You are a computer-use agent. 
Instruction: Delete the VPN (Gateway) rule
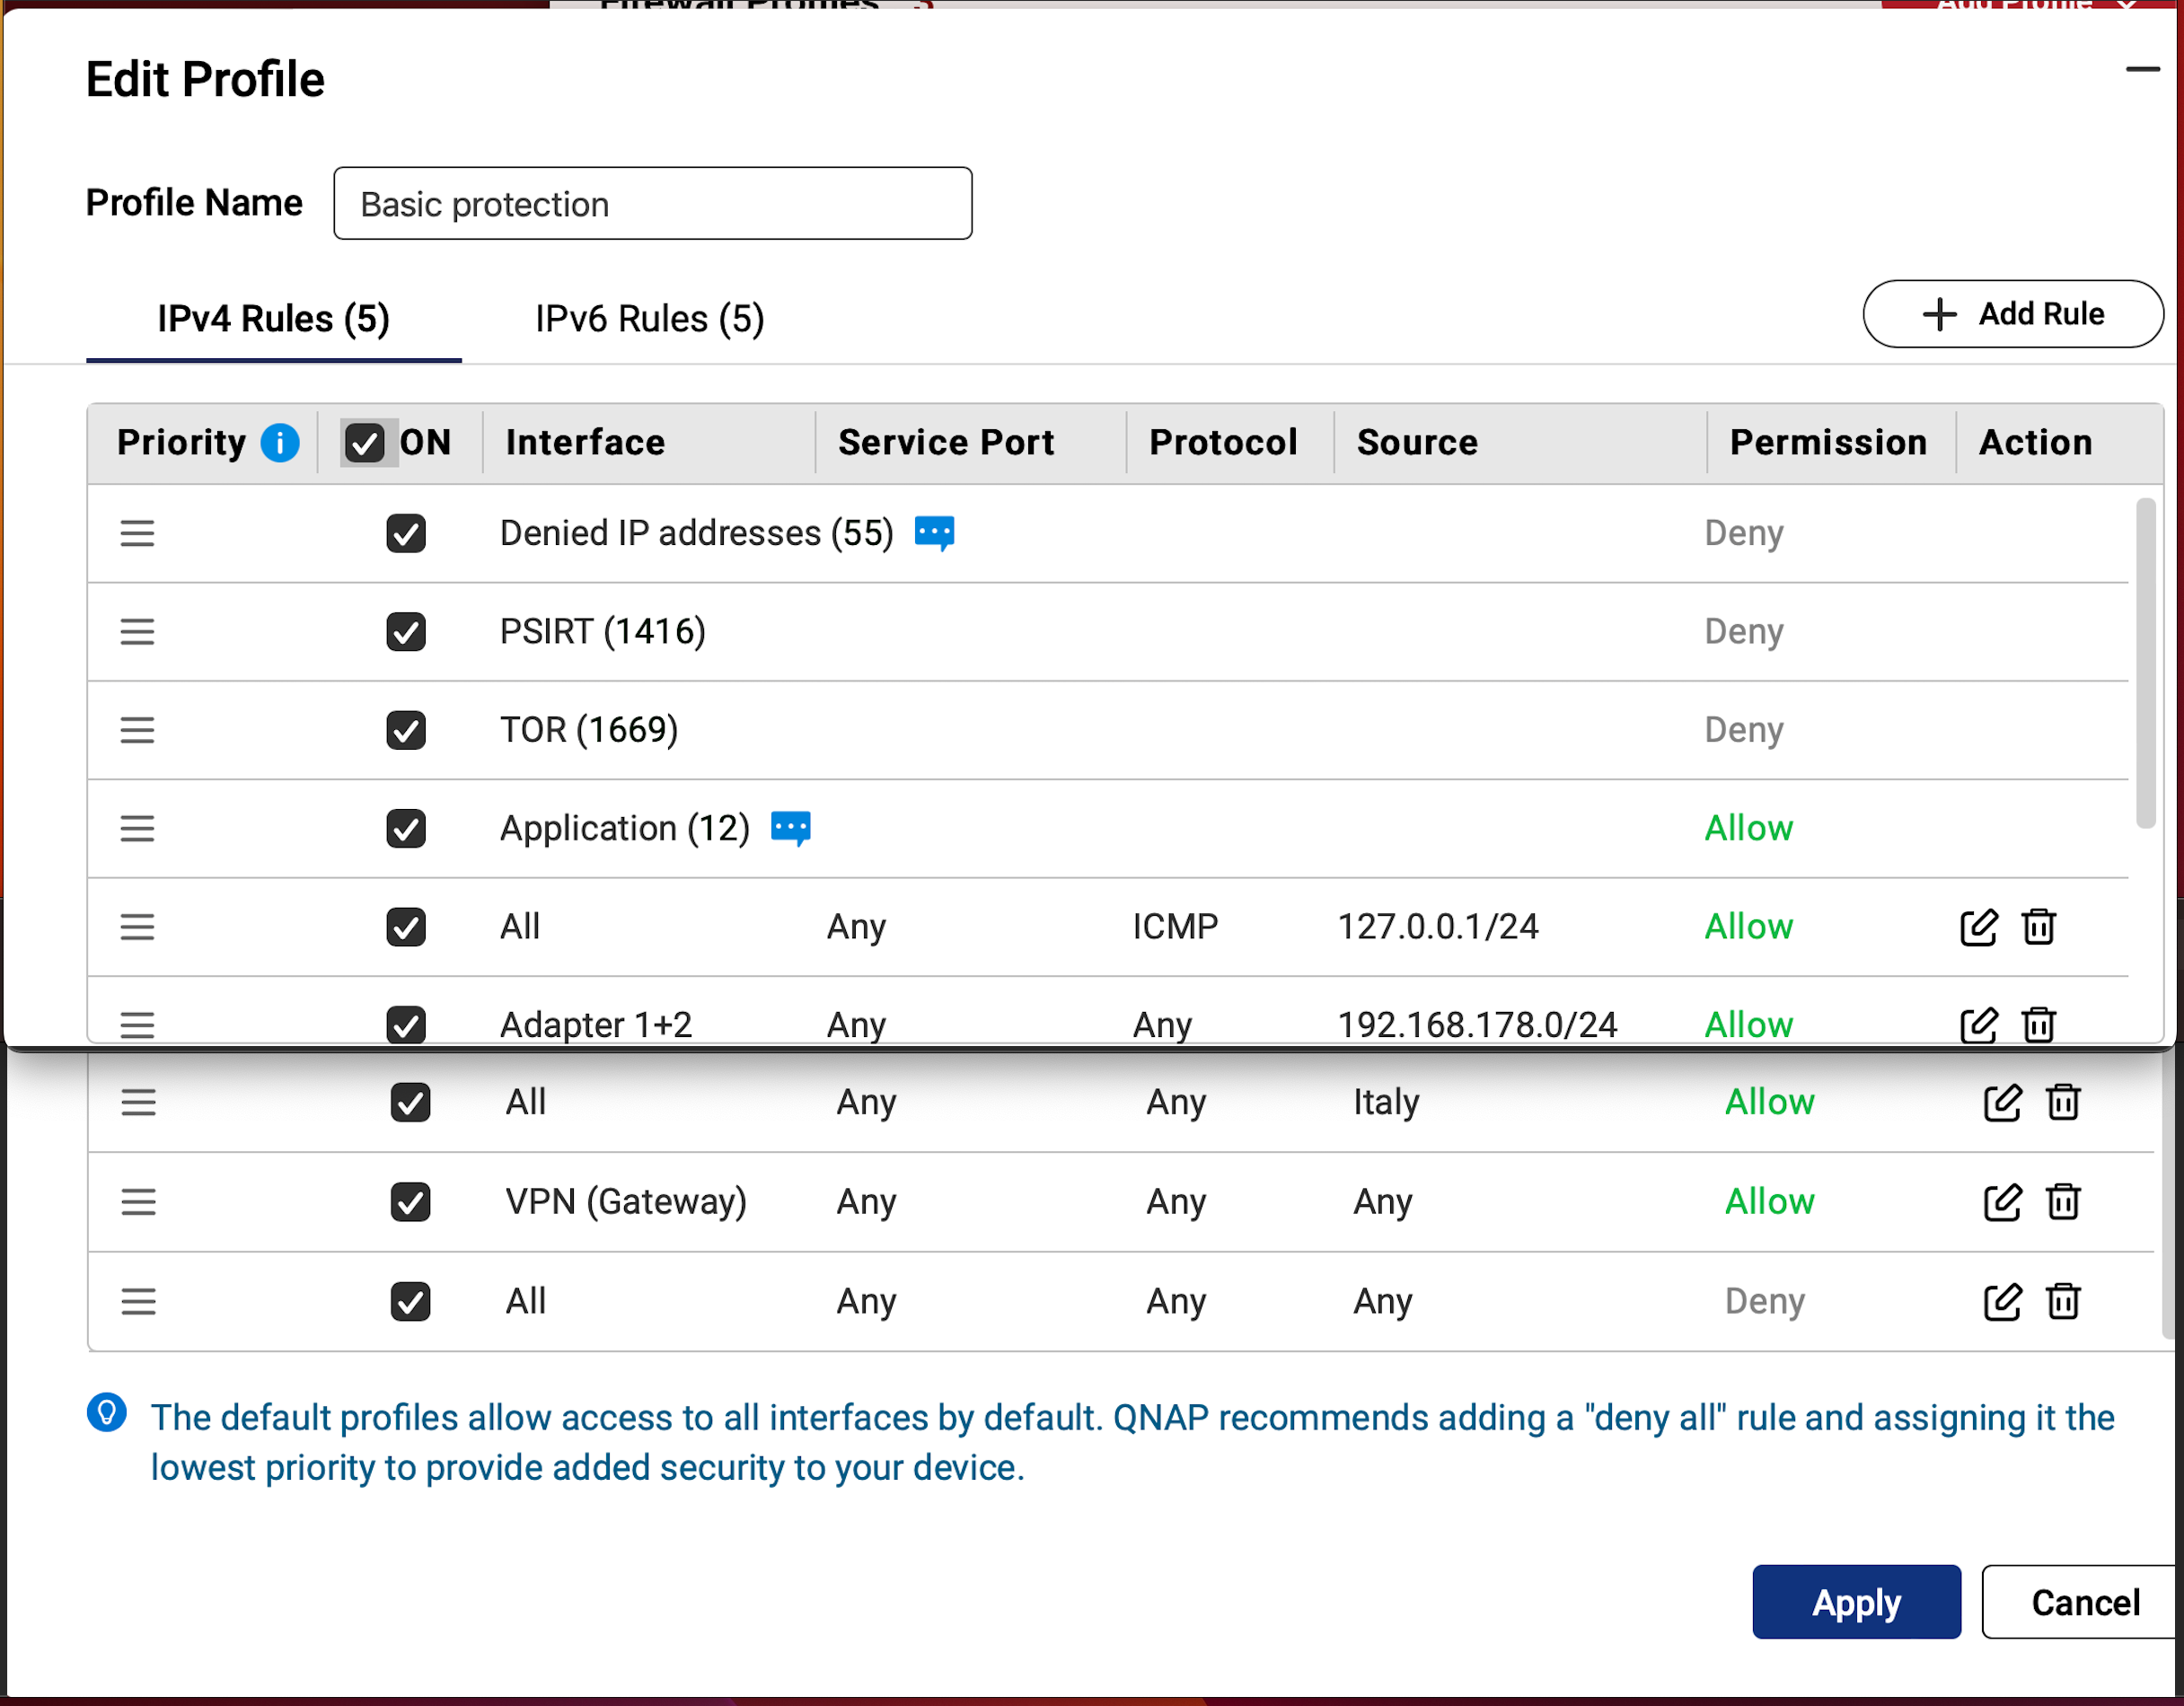(2062, 1201)
